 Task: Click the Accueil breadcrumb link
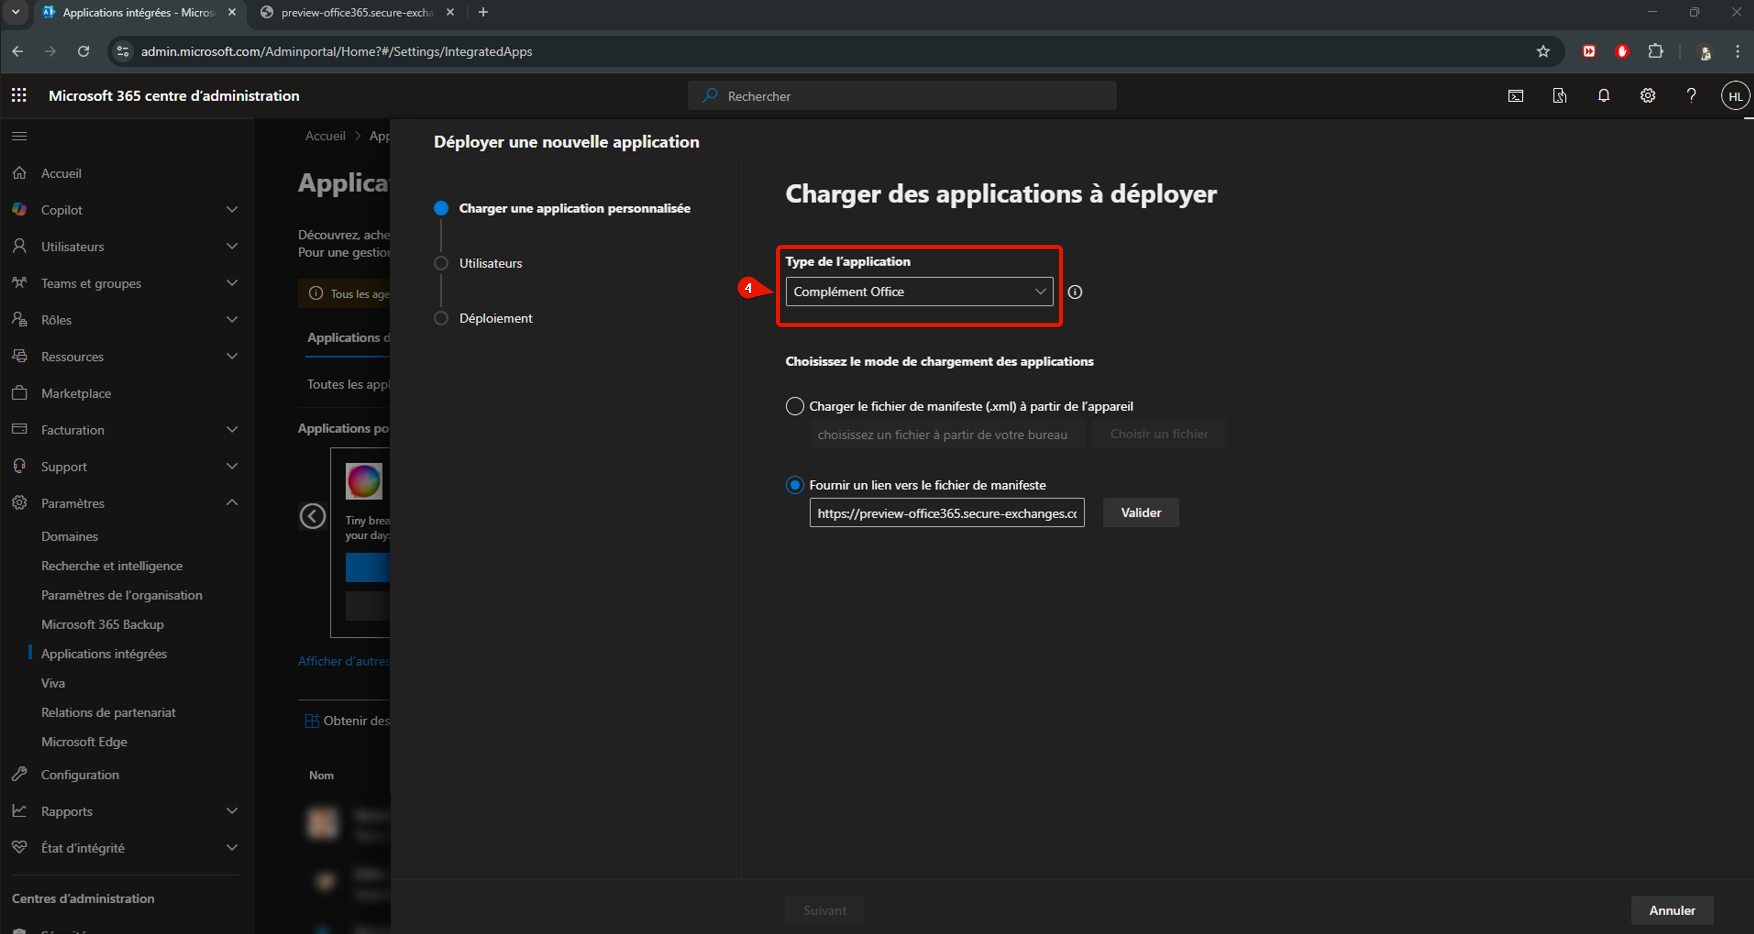tap(325, 136)
